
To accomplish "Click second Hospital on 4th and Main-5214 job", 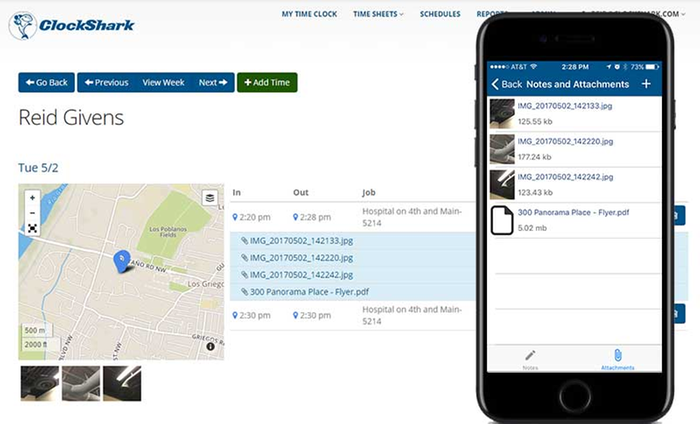I will [x=412, y=316].
